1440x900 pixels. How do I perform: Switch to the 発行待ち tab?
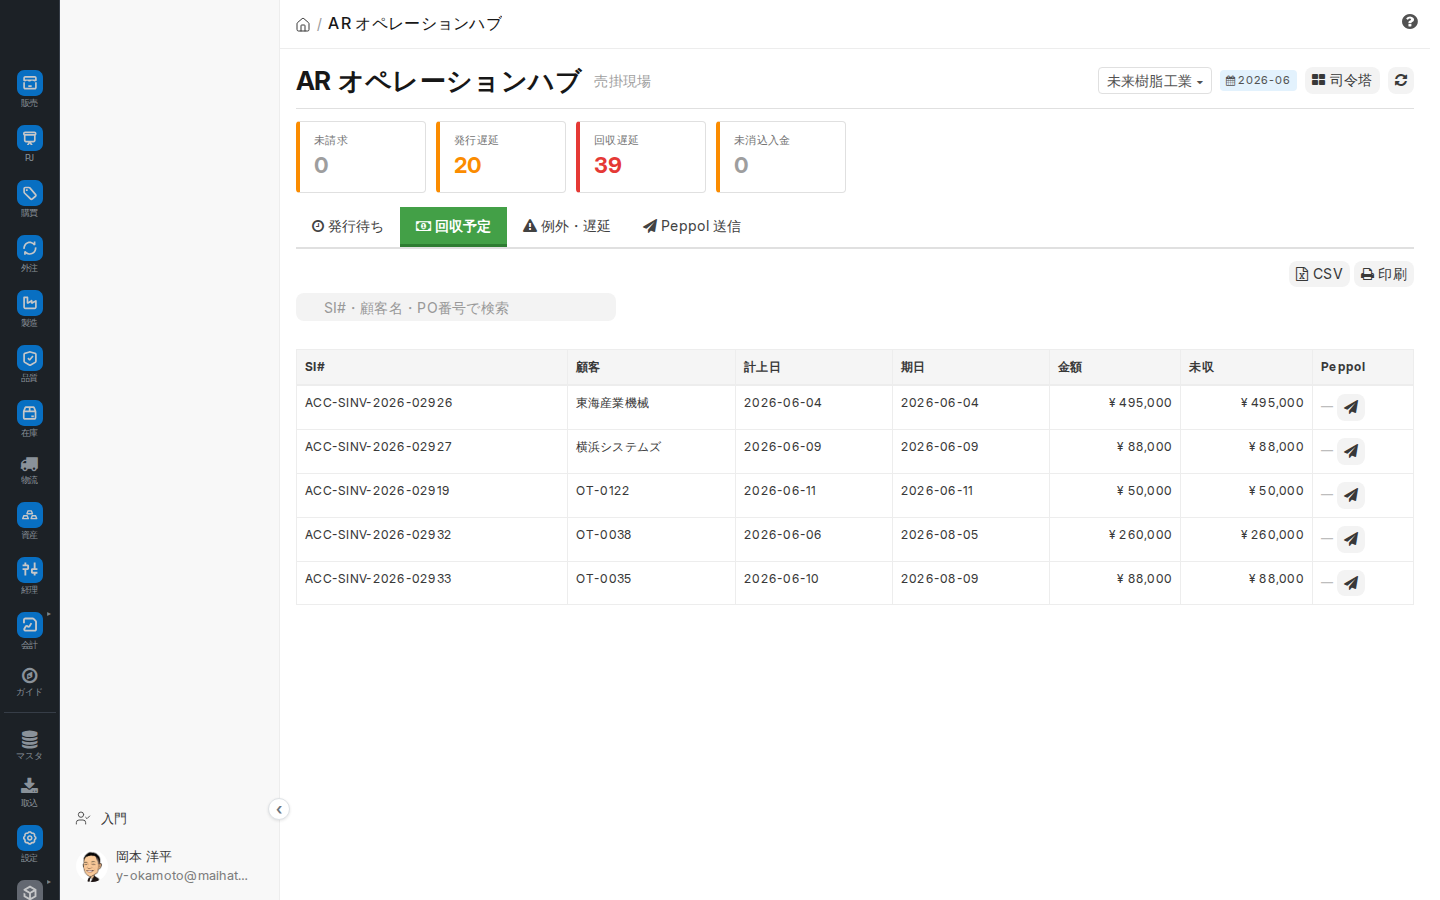[x=347, y=227]
